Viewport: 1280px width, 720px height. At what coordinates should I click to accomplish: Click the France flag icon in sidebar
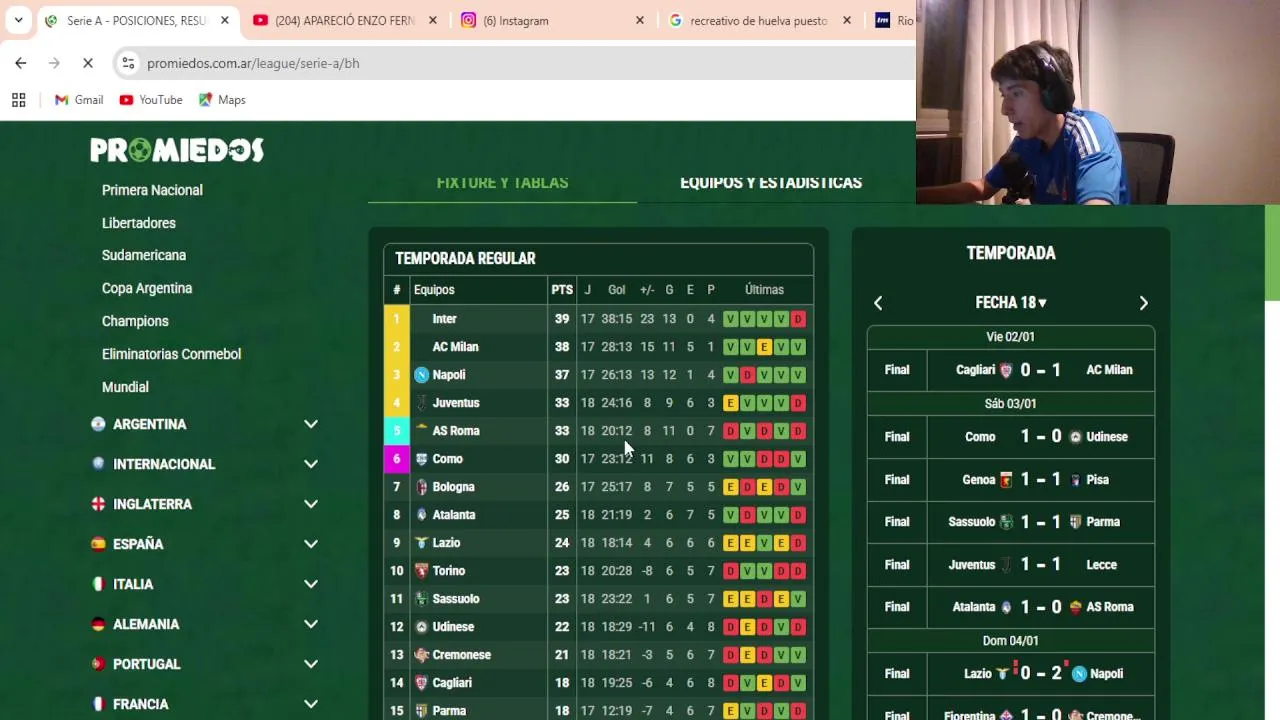click(98, 704)
